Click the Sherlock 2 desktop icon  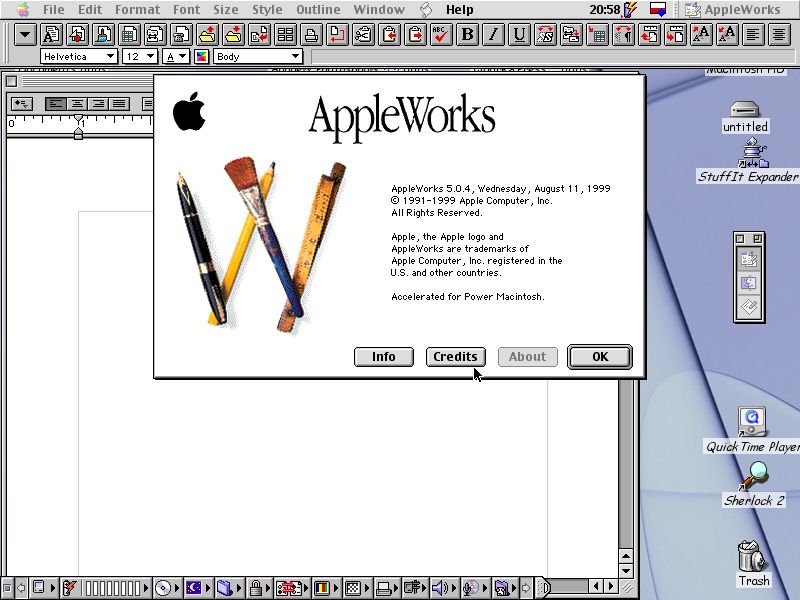click(x=754, y=476)
